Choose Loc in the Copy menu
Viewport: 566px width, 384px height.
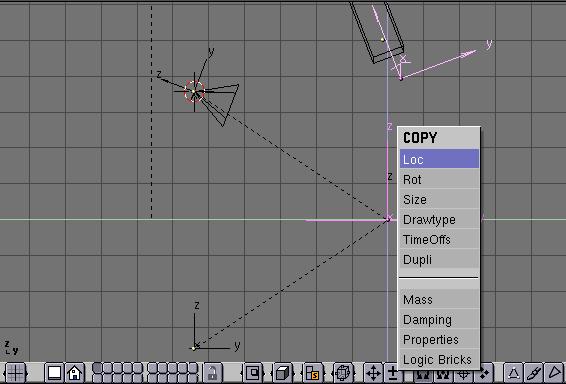pyautogui.click(x=439, y=159)
